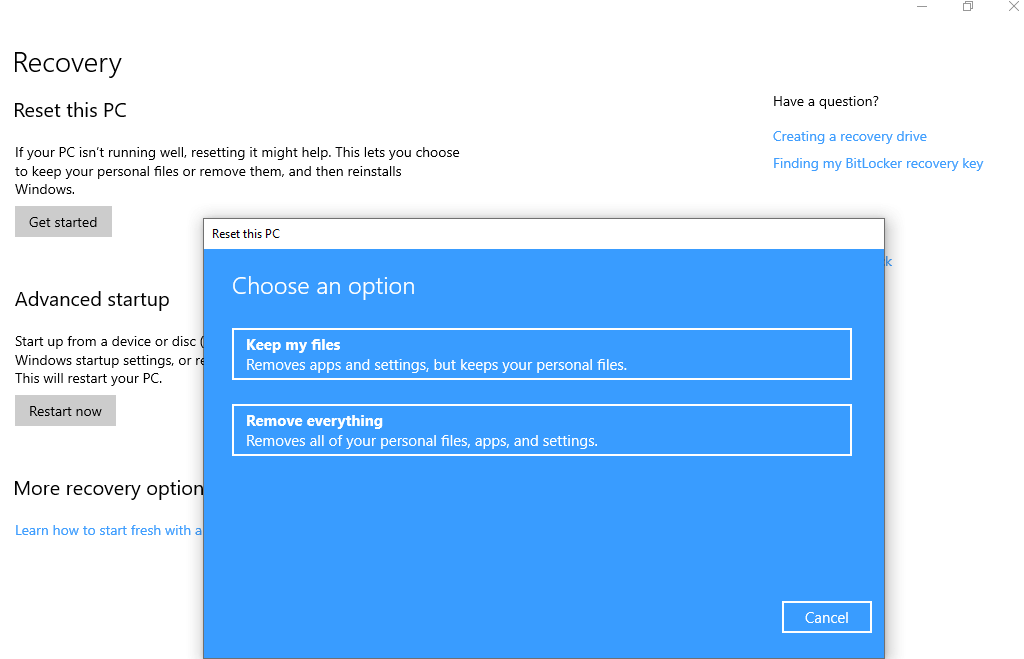
Task: Cancel the Reset this PC dialog
Action: pos(826,617)
